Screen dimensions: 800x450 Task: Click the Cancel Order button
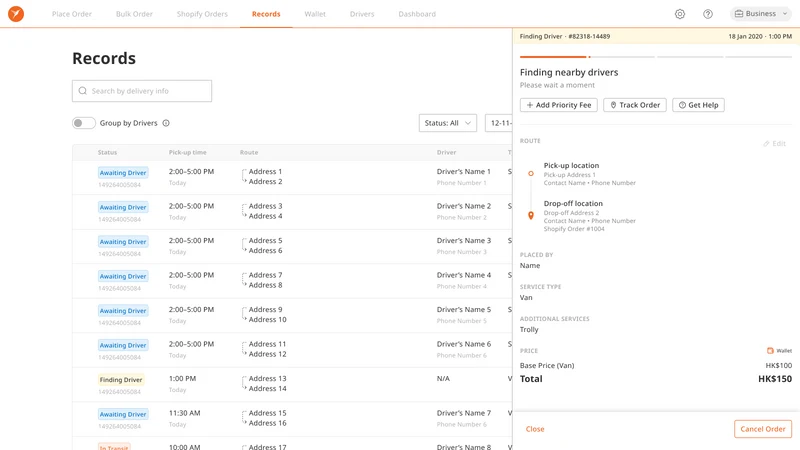coord(763,429)
